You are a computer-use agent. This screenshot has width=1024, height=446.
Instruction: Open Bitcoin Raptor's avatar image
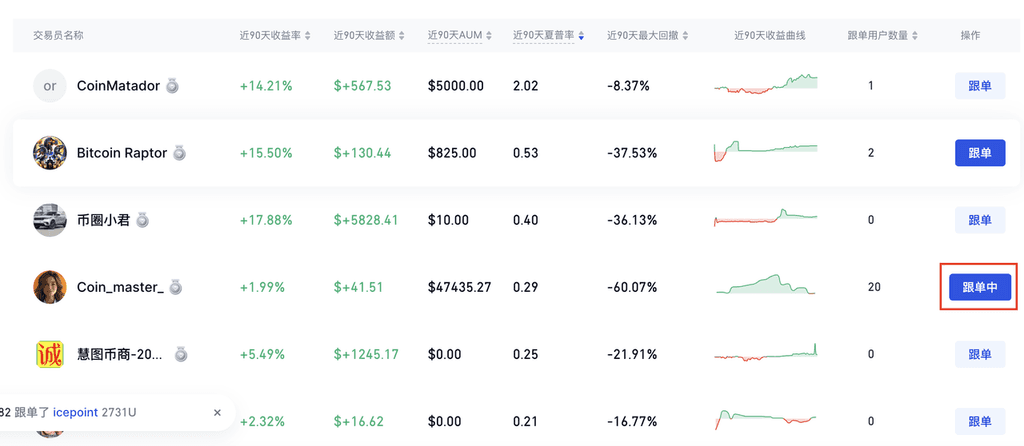click(50, 153)
